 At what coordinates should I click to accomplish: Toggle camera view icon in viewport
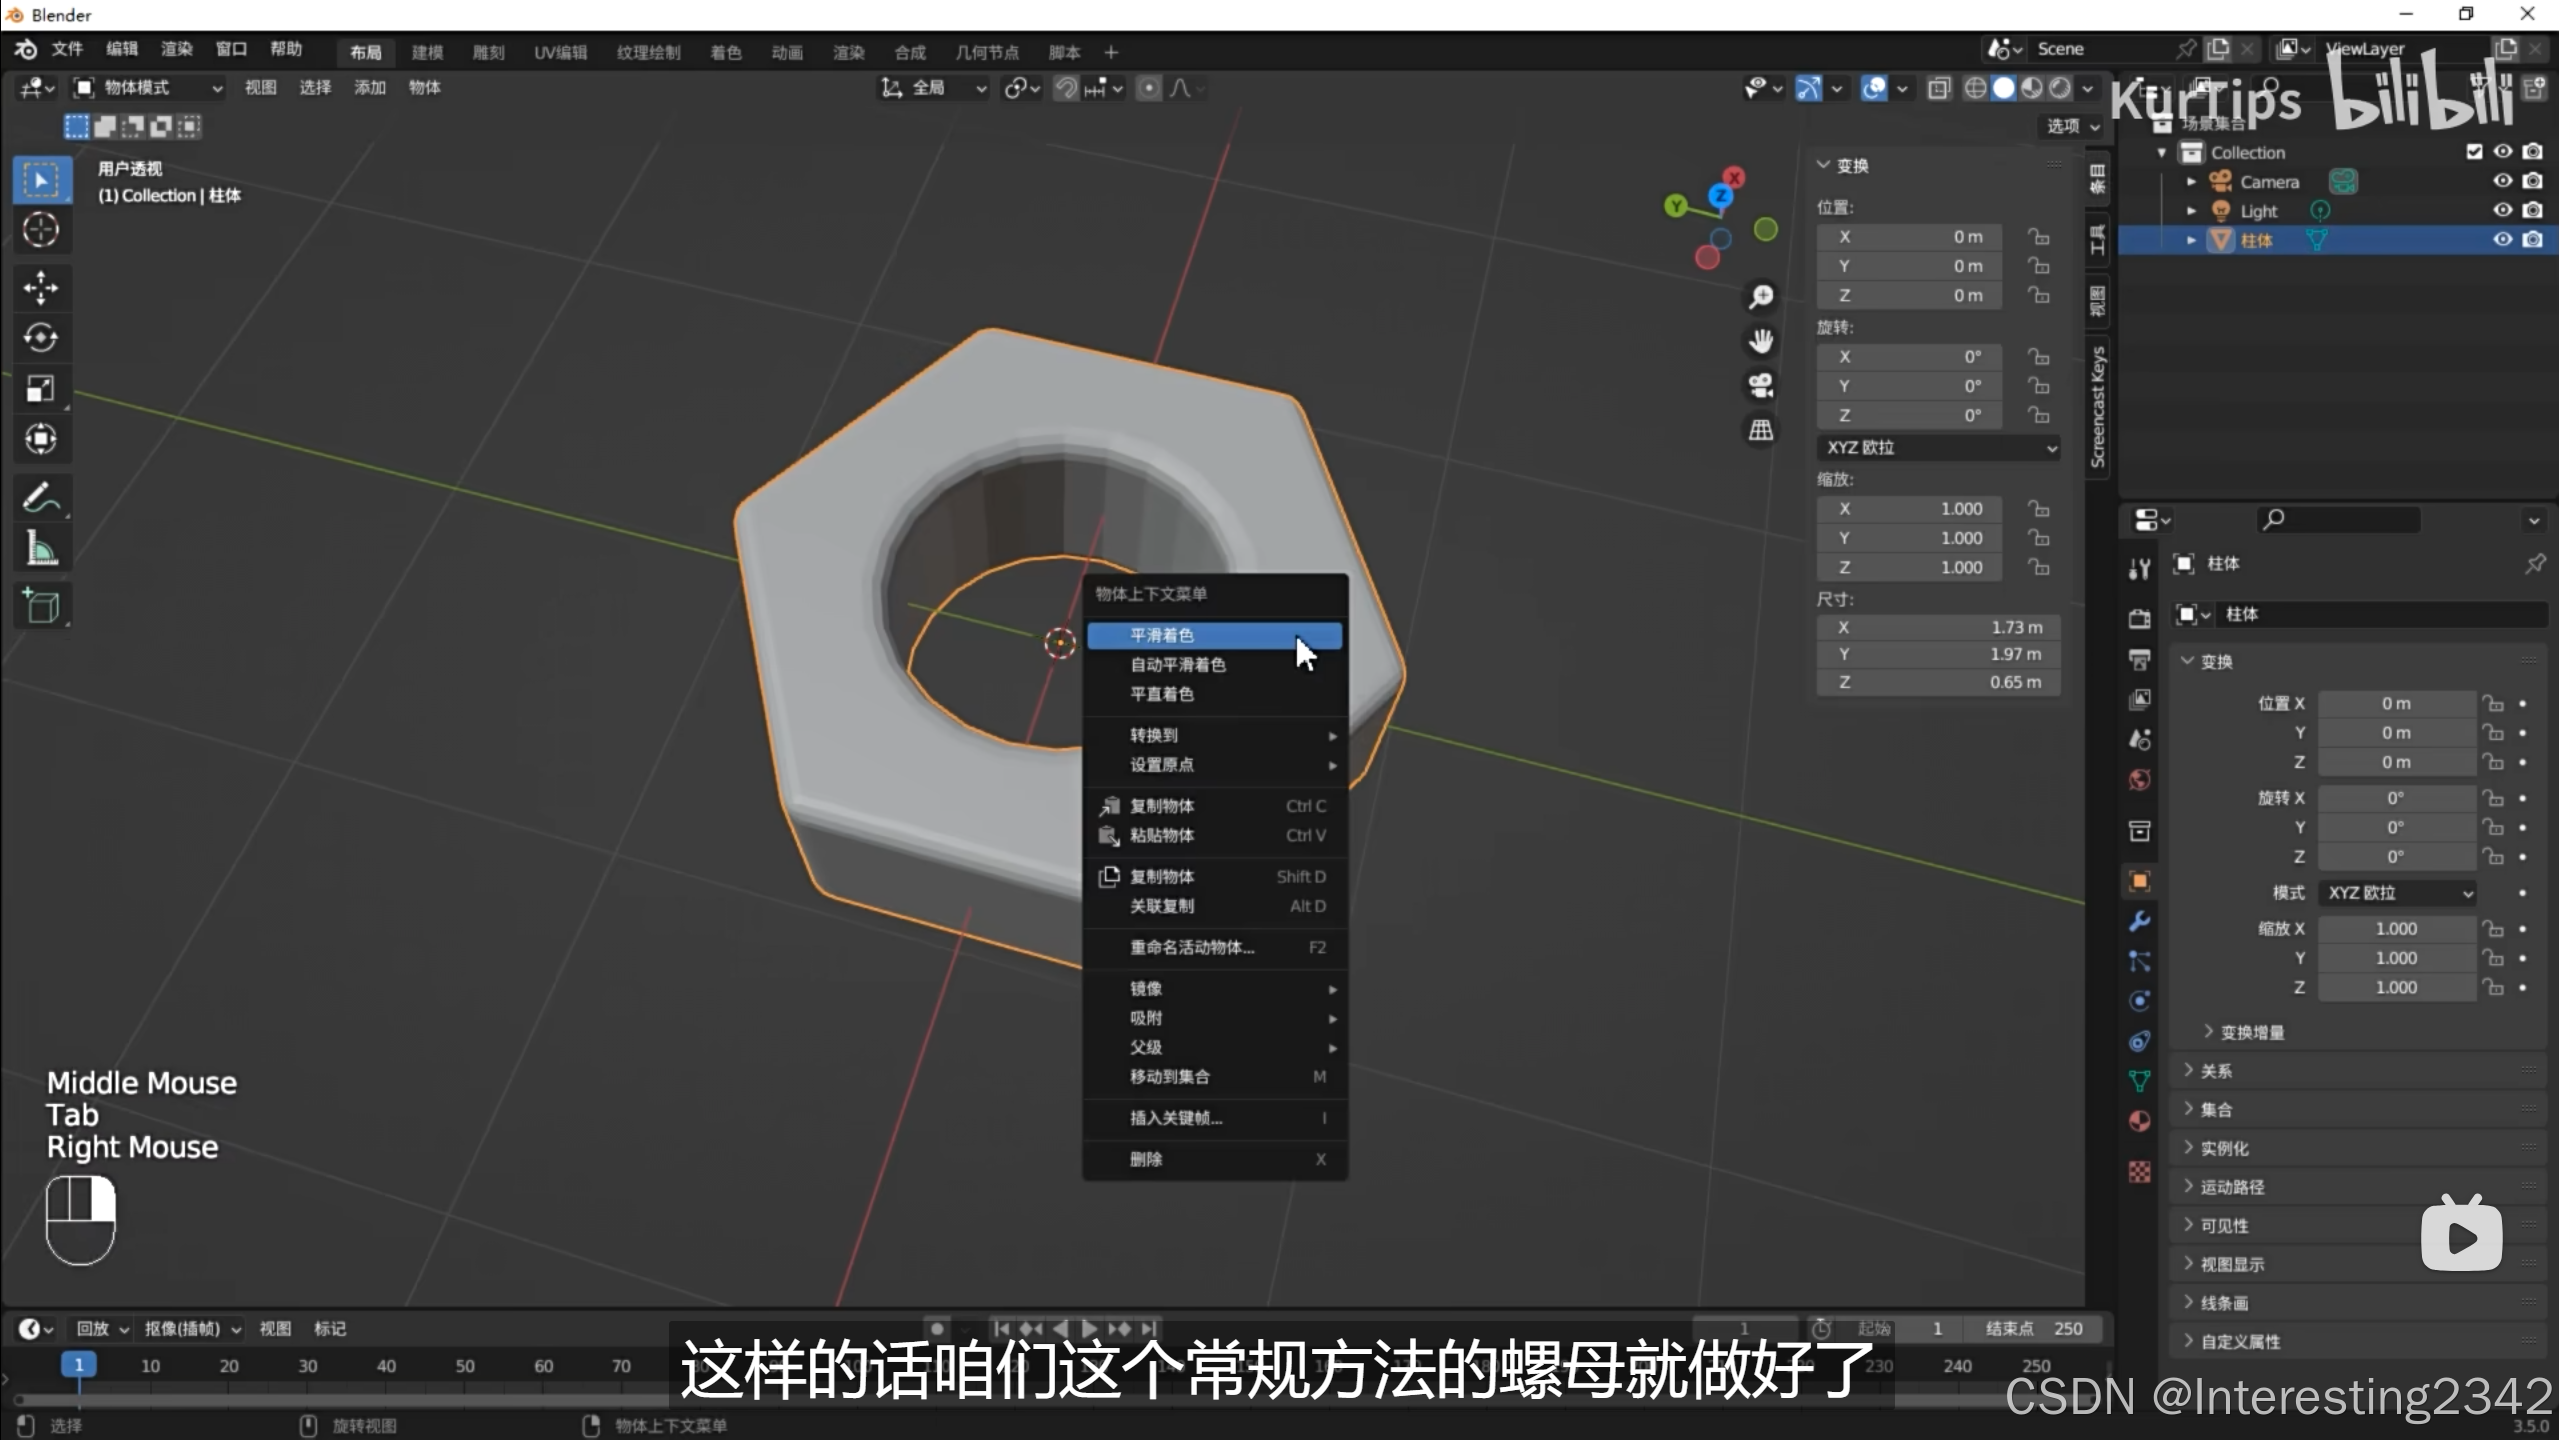(1760, 385)
